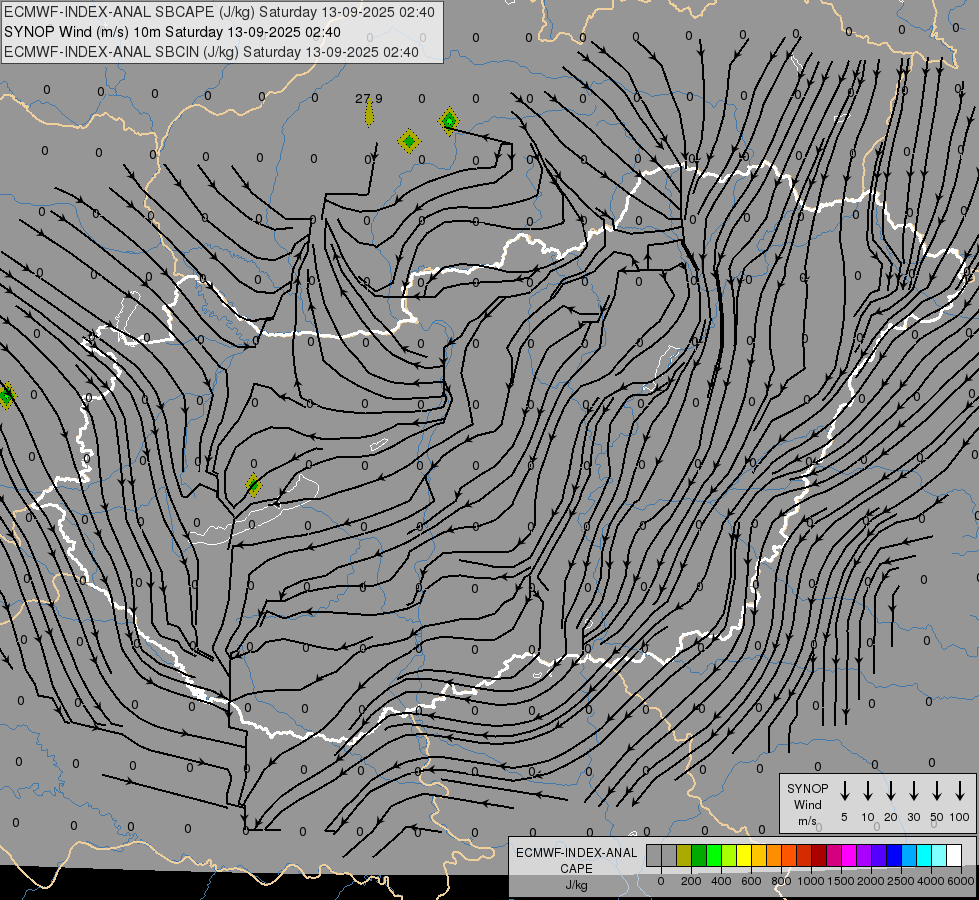Click the wind legend arrow above 50
This screenshot has height=900, width=979.
point(937,791)
